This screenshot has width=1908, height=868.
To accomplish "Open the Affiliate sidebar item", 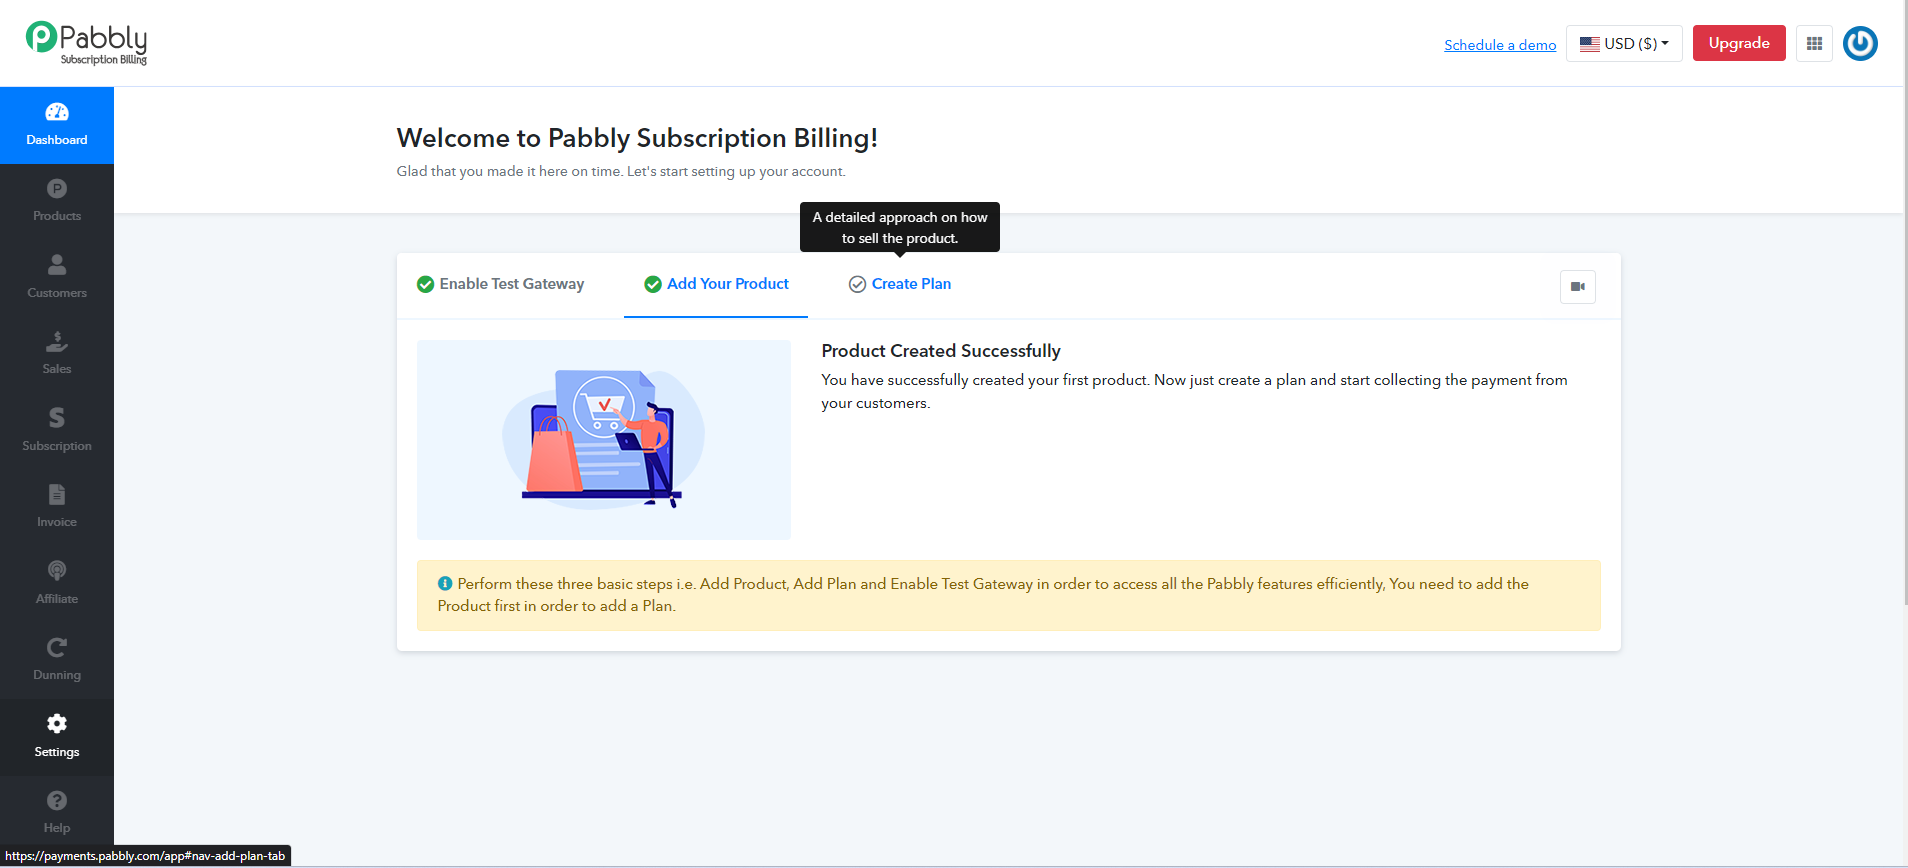I will pos(57,584).
